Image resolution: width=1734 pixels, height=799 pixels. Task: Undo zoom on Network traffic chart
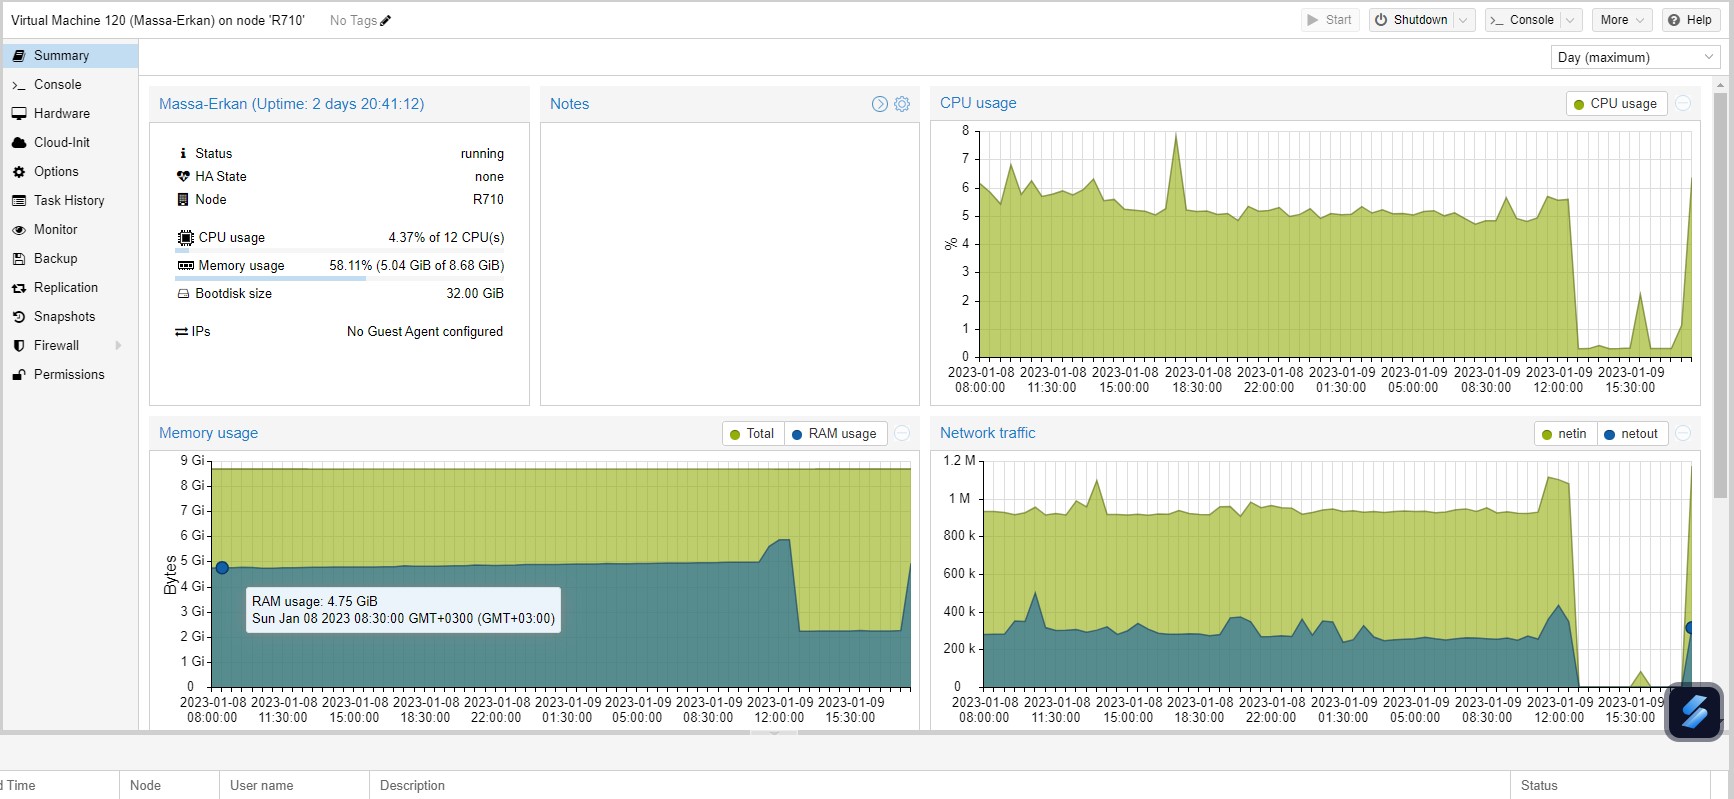pos(1683,433)
